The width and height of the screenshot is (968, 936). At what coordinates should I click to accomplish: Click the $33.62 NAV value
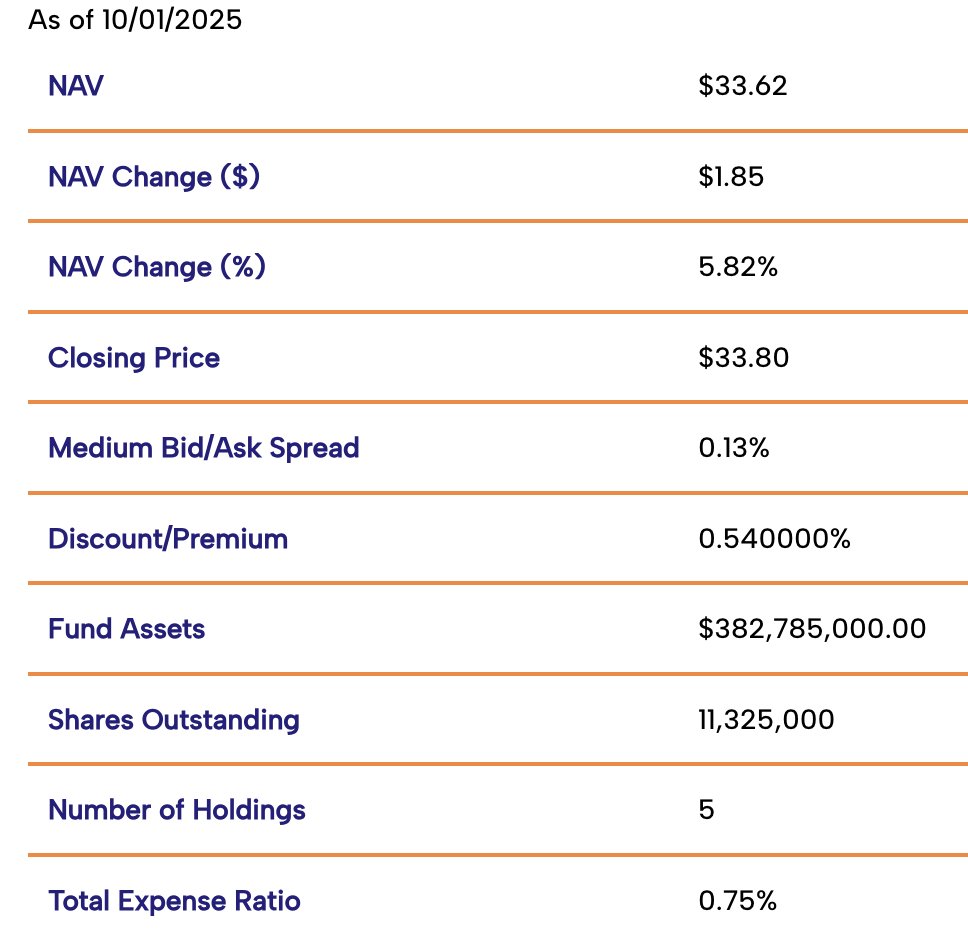pos(743,86)
